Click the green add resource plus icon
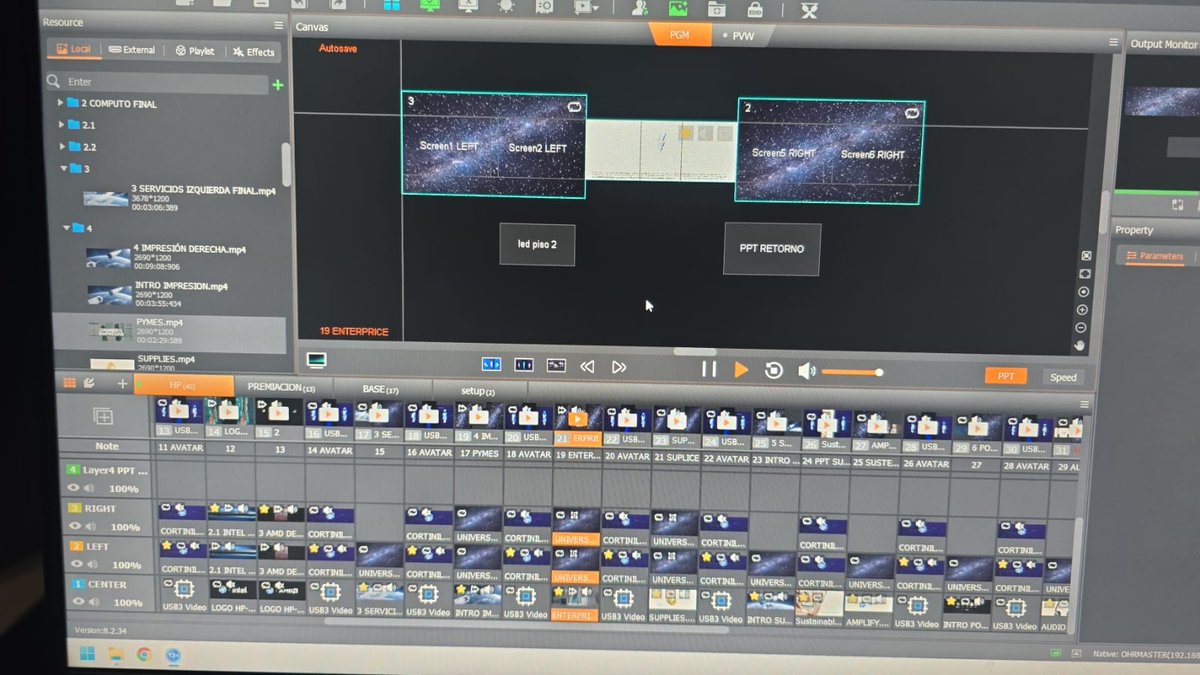Image resolution: width=1200 pixels, height=675 pixels. (278, 85)
